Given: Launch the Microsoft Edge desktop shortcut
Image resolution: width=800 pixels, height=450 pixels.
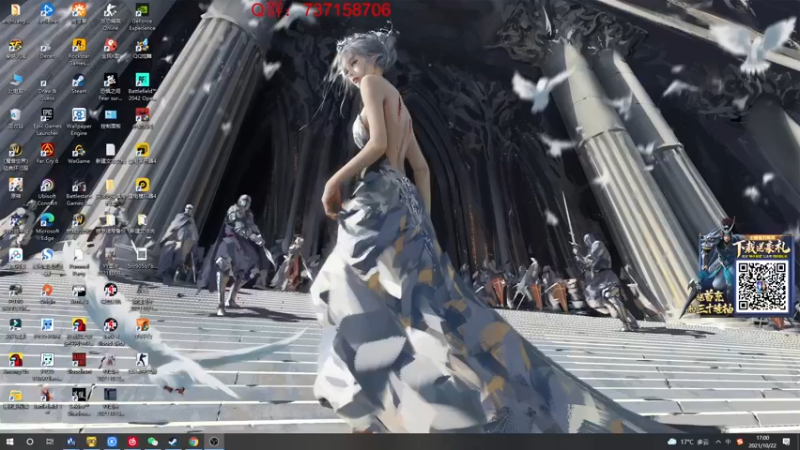Looking at the screenshot, I should click(47, 226).
